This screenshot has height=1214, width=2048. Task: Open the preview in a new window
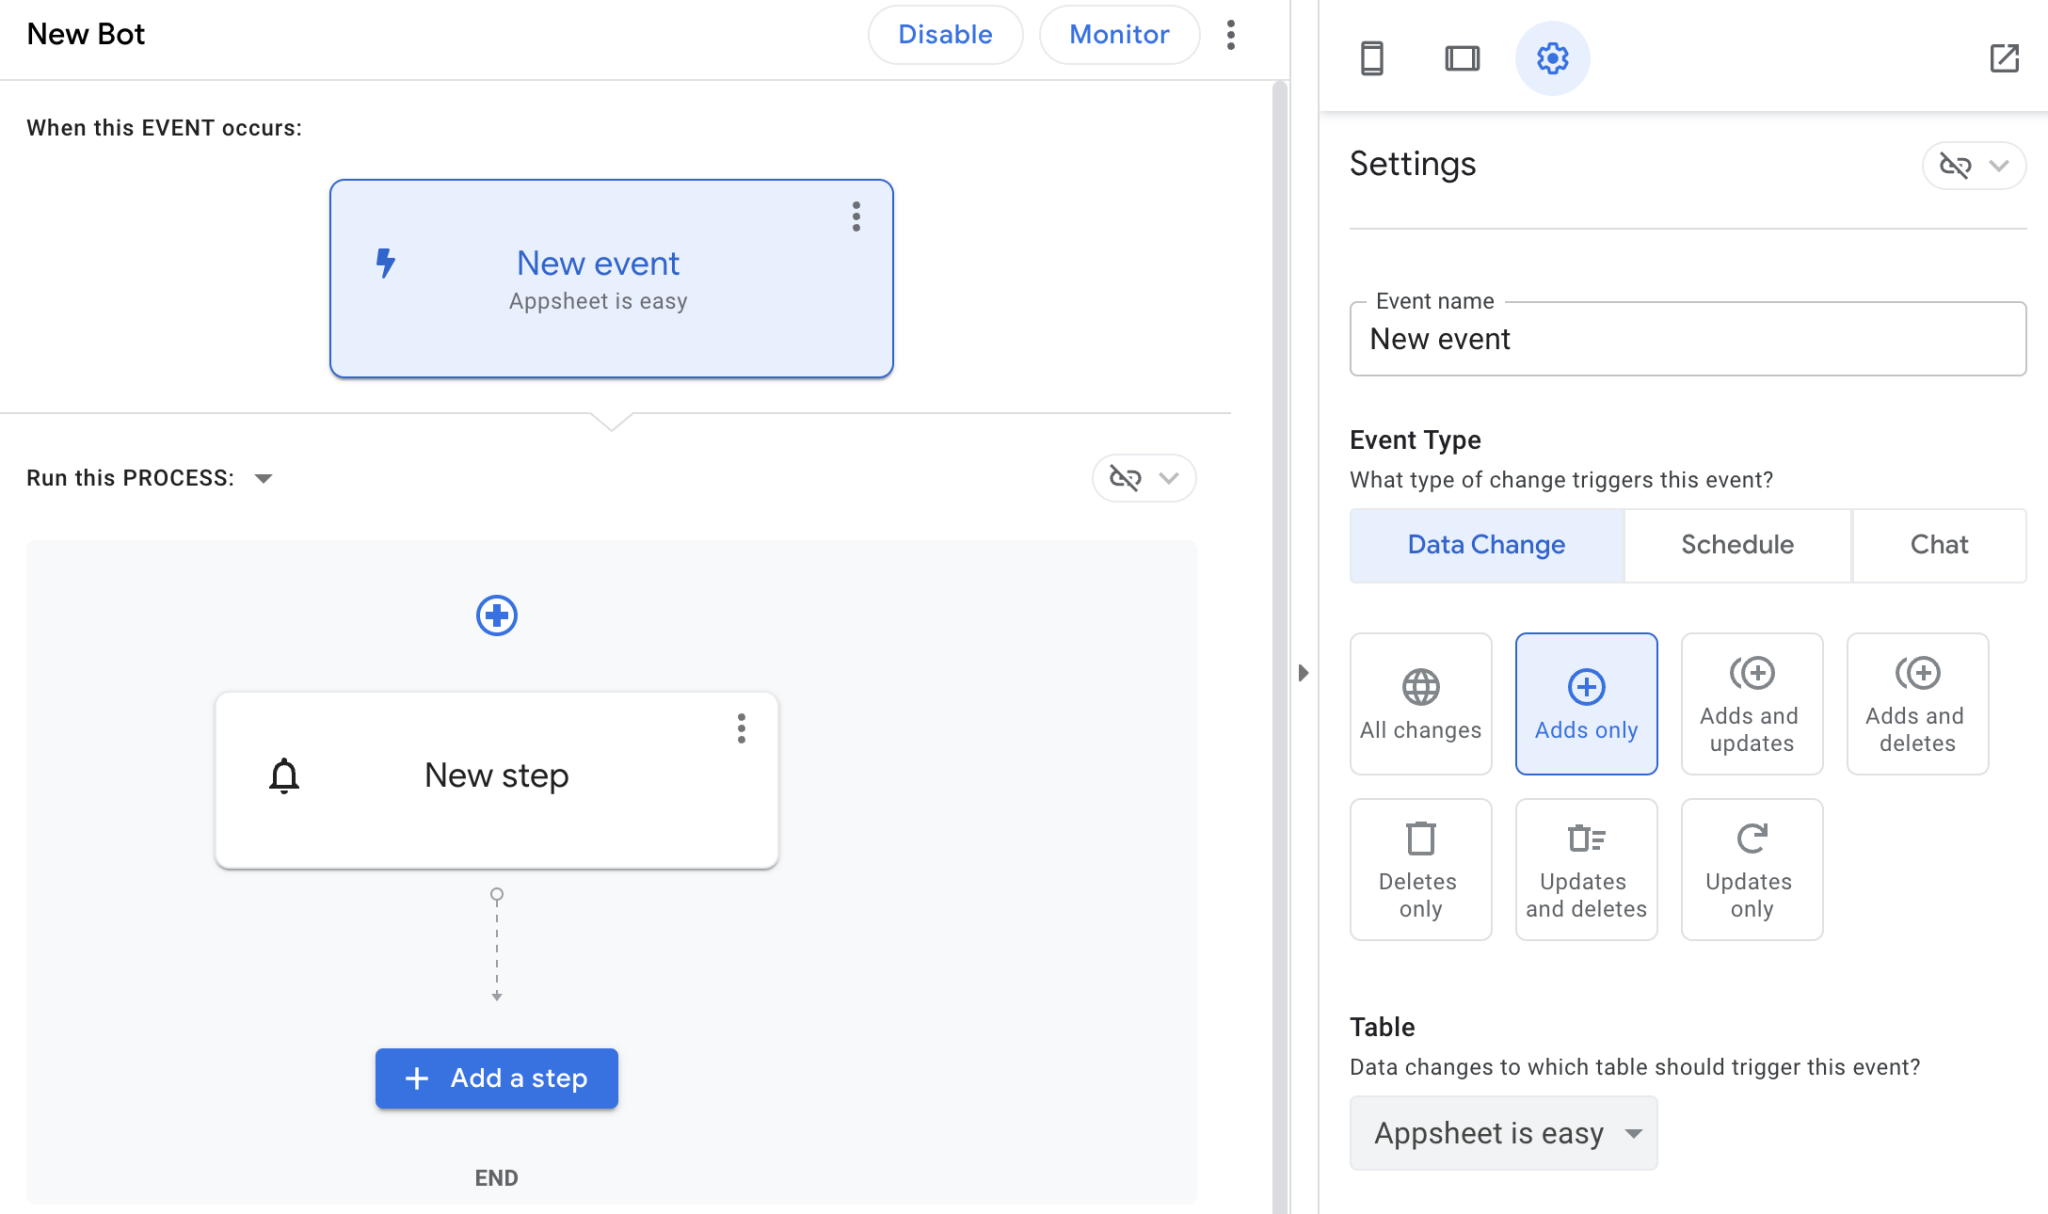coord(2004,58)
